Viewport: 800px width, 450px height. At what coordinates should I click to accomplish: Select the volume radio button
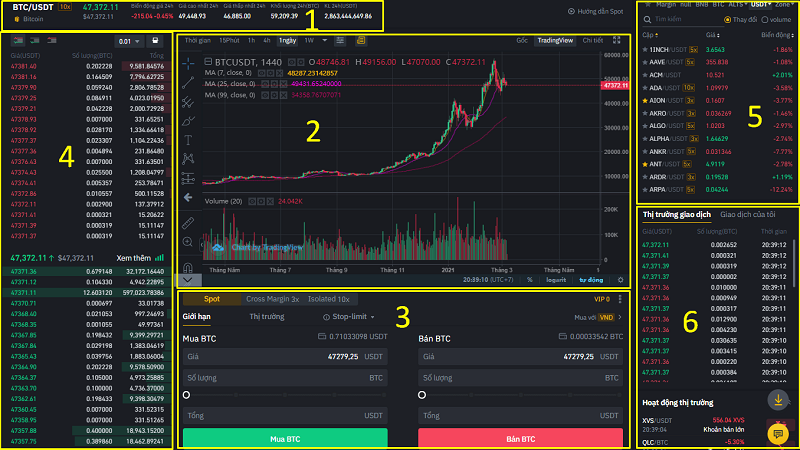pos(765,20)
